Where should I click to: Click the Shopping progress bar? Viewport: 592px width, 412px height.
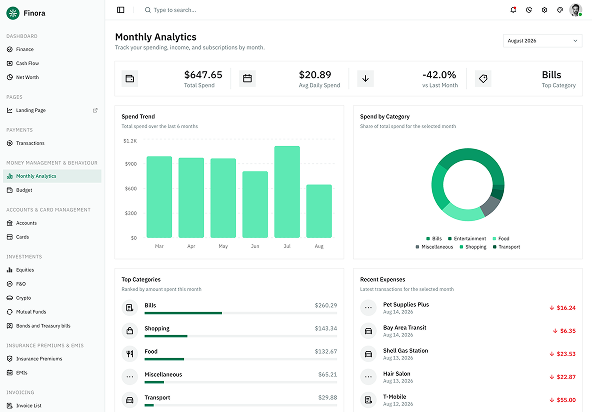(240, 336)
